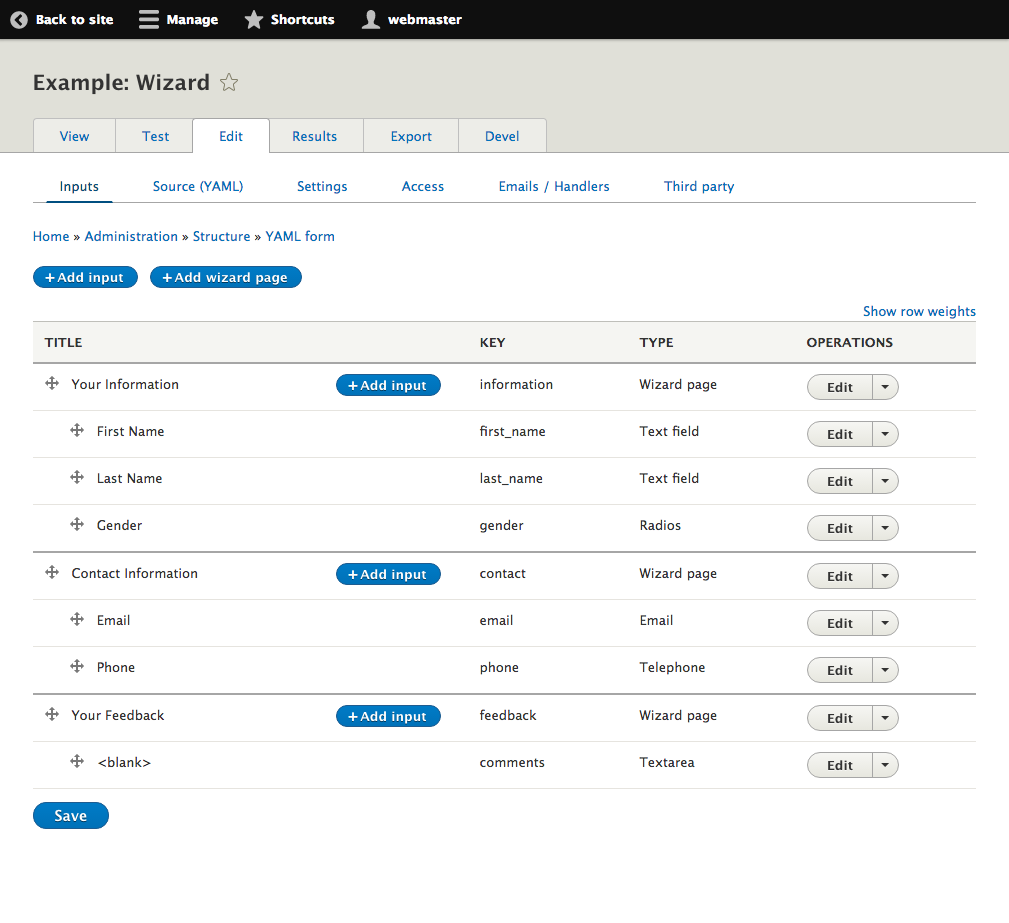Click the 'Telephone' type cell

672,667
